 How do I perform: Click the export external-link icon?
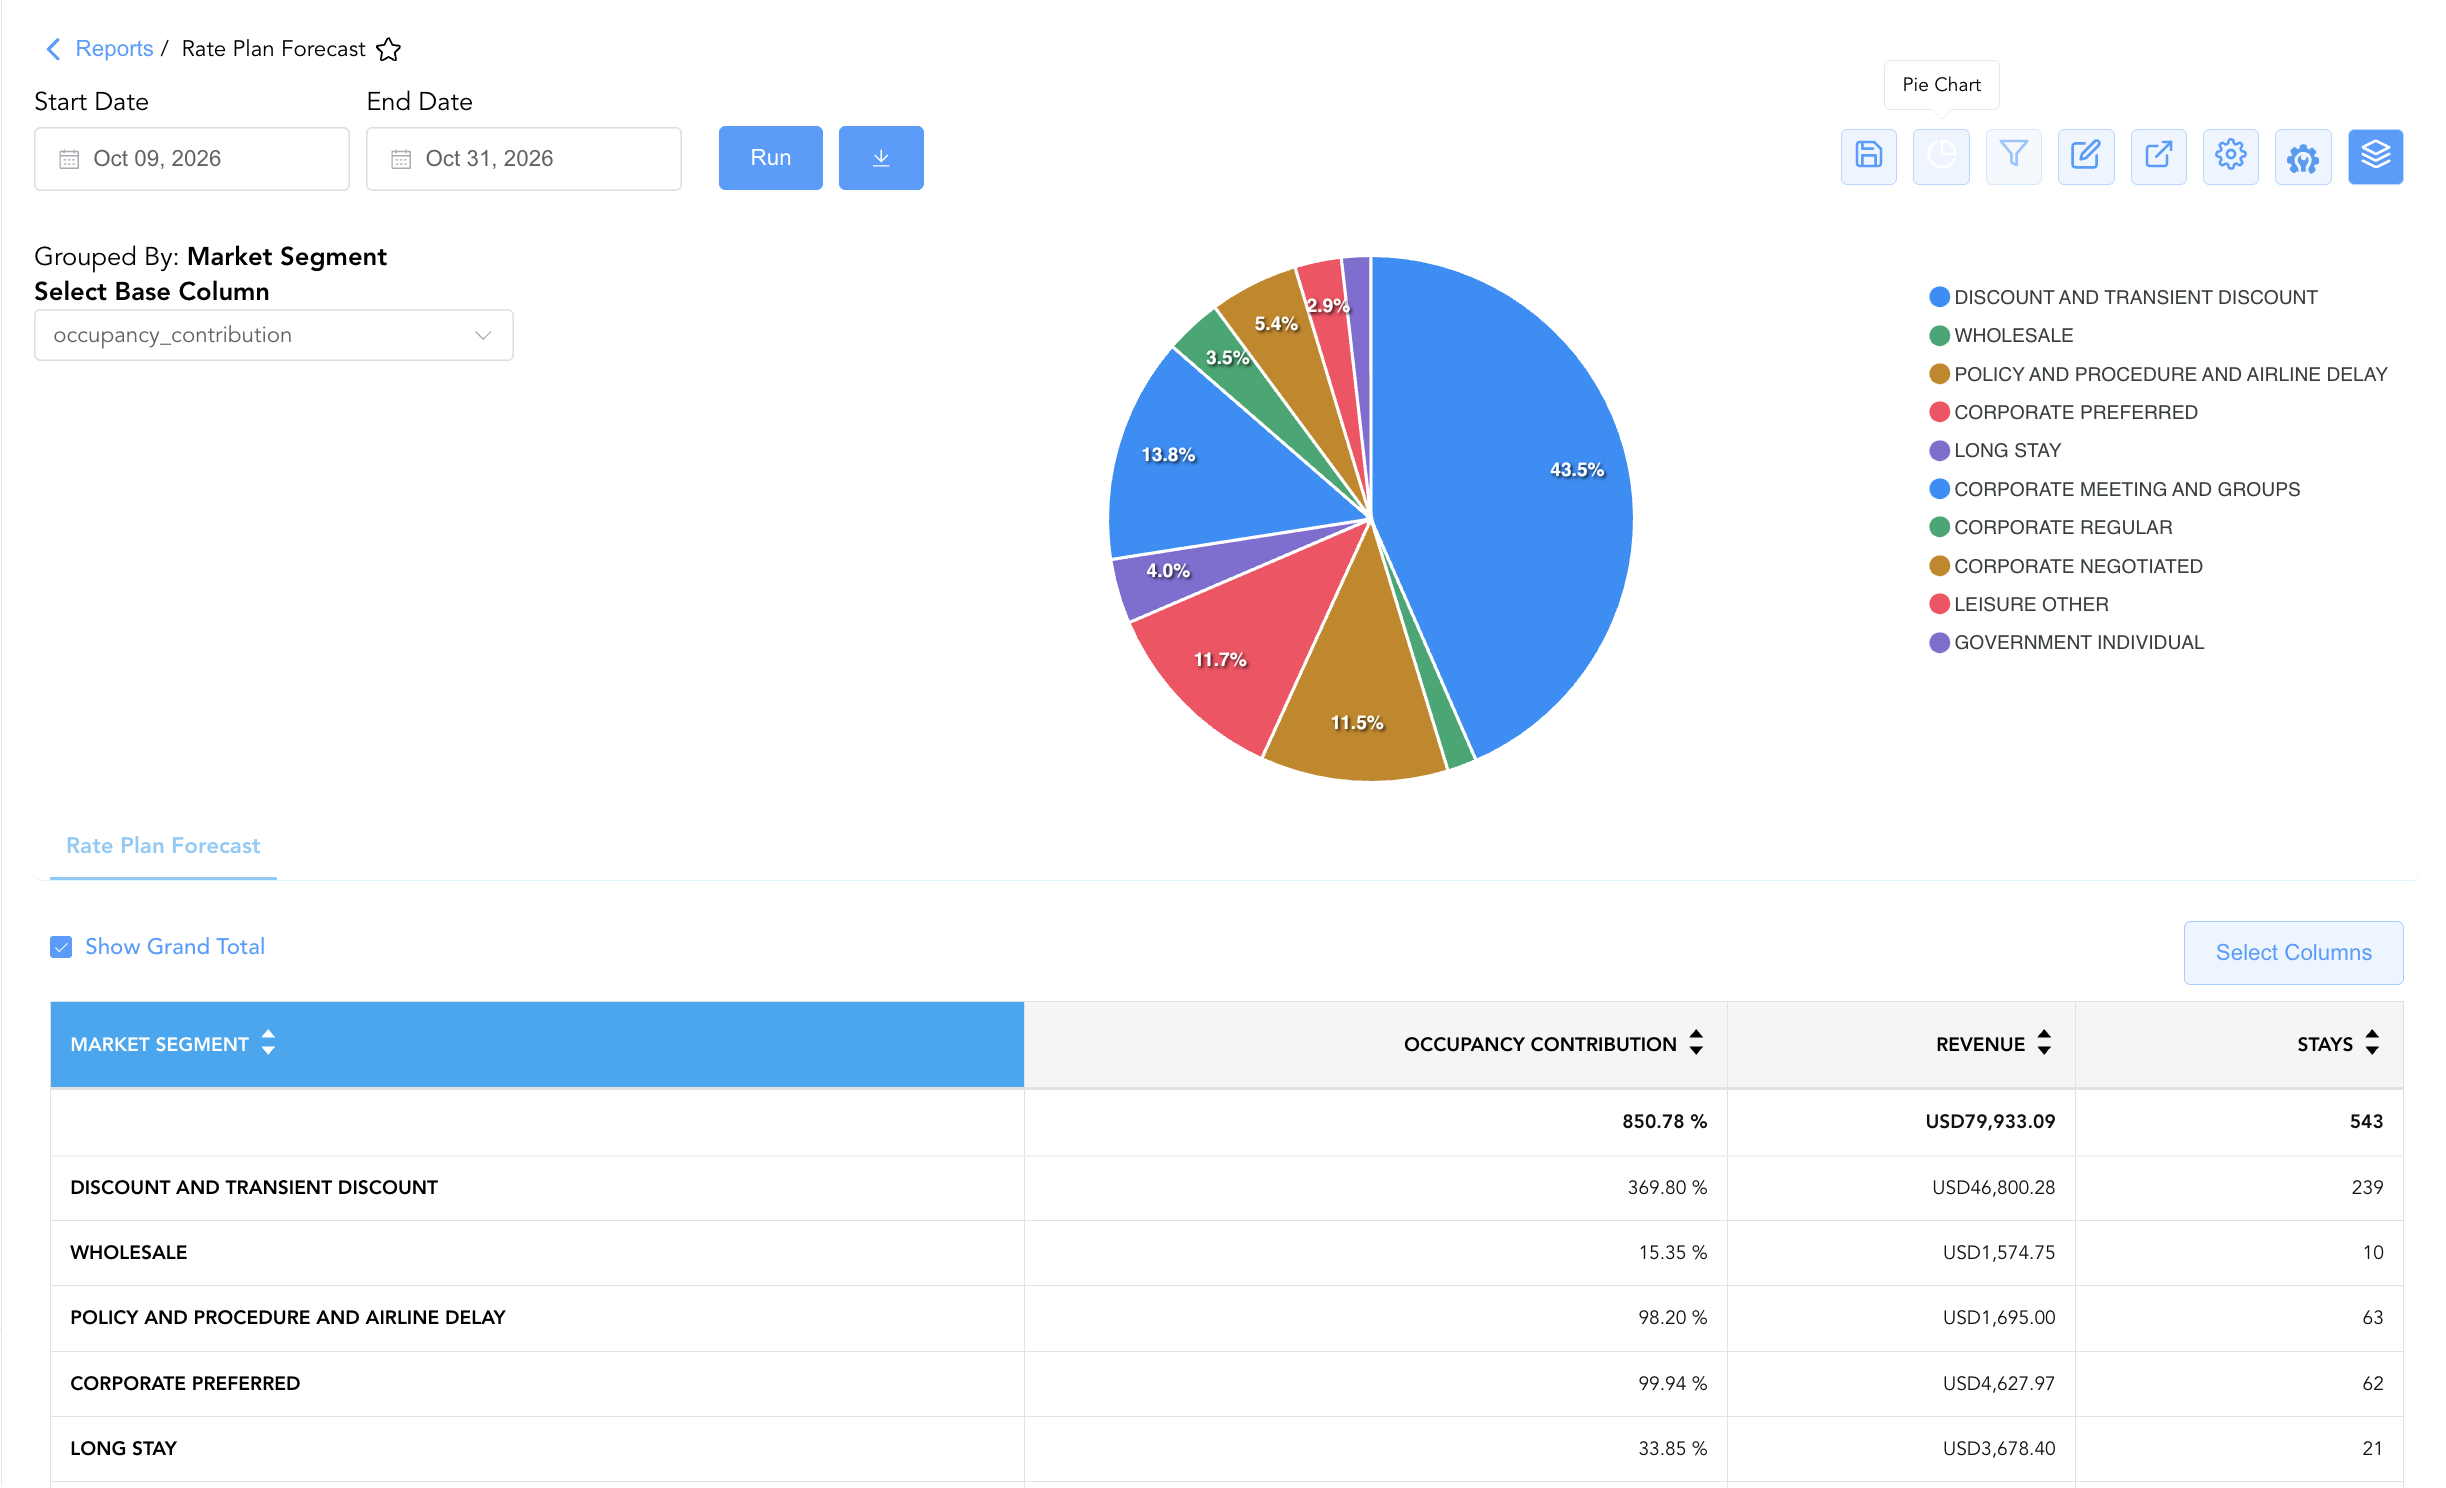[x=2158, y=156]
